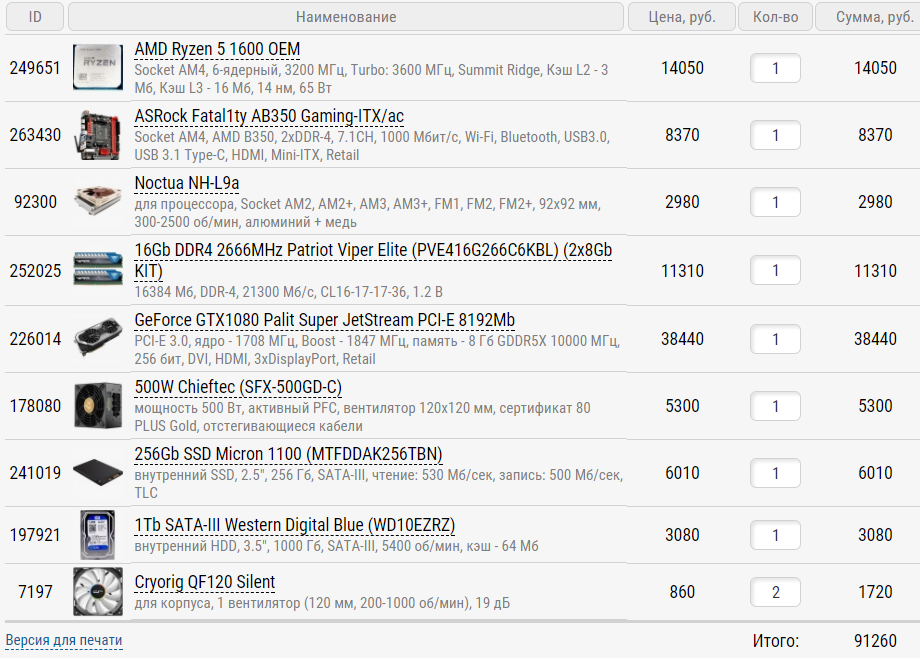Viewport: 920px width, 658px height.
Task: Click the total sum value 91260
Action: [x=875, y=640]
